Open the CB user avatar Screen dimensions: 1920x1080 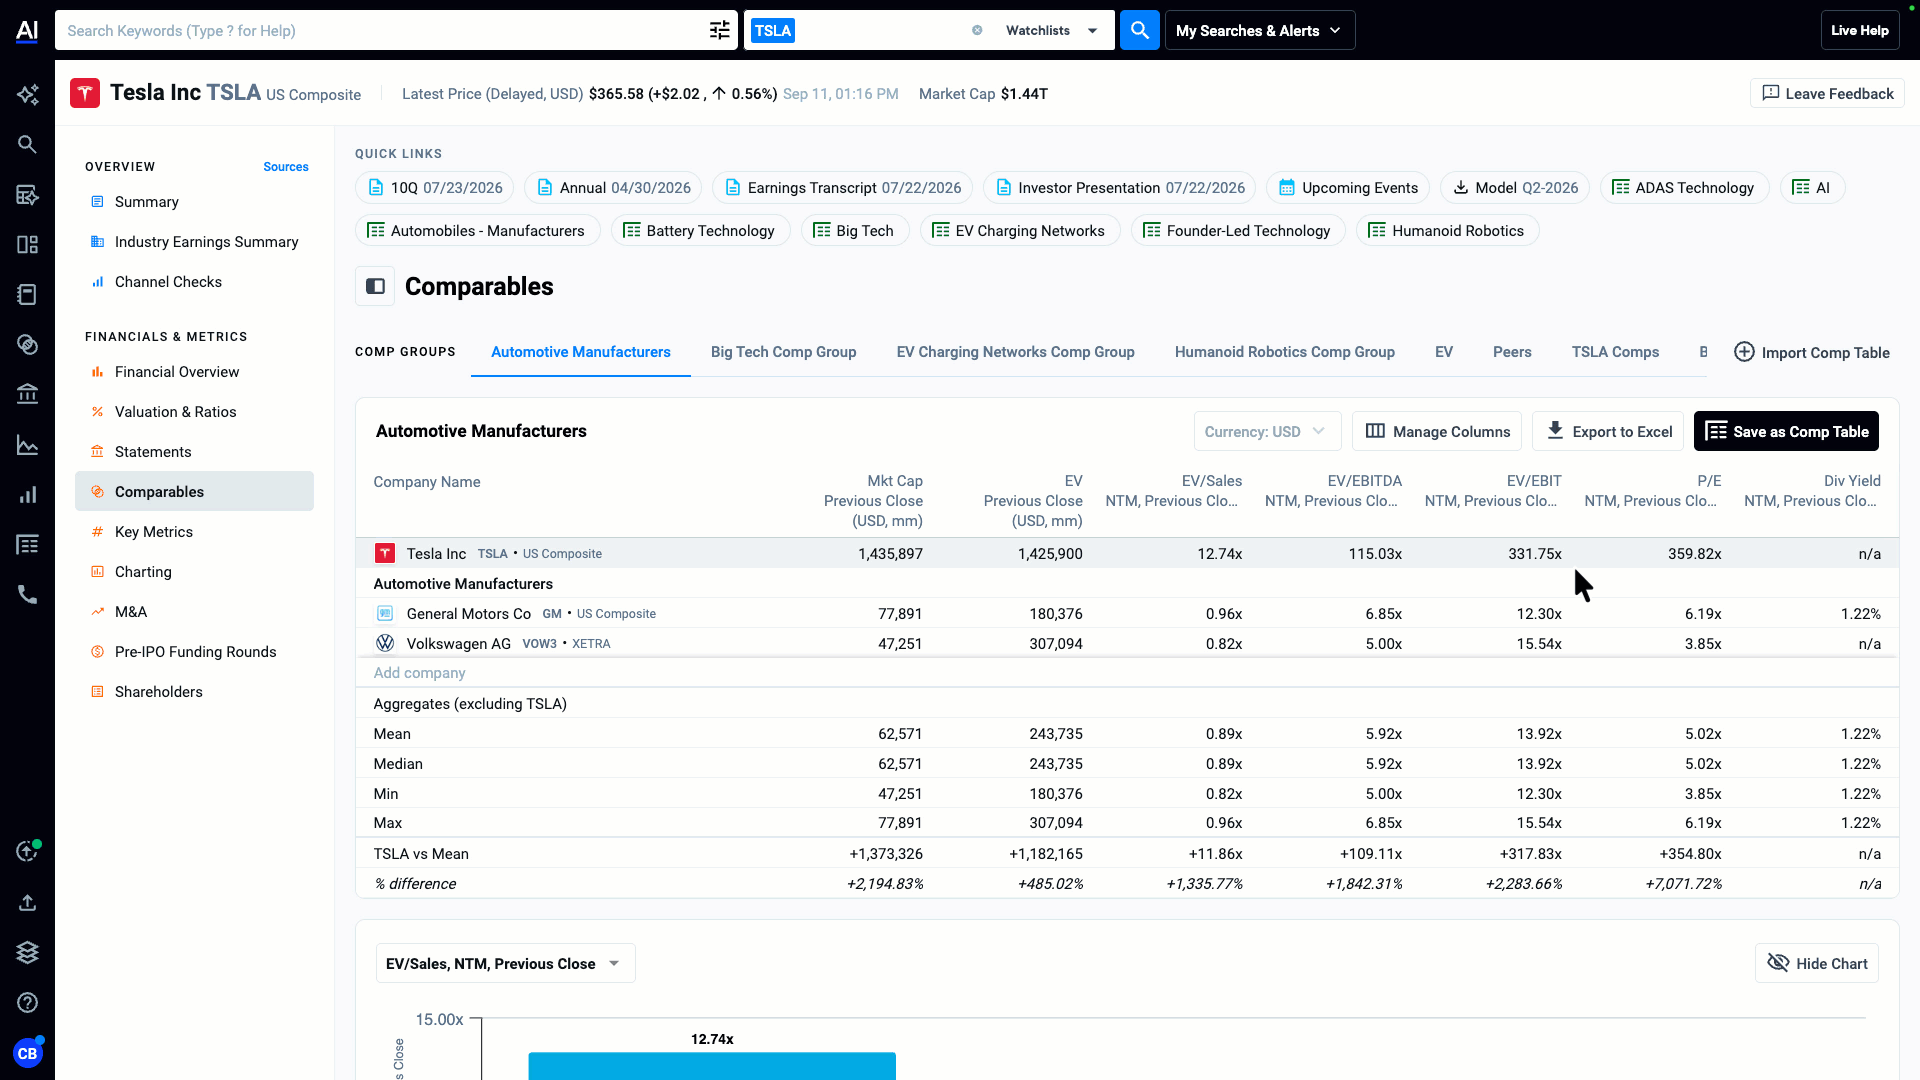(27, 1053)
